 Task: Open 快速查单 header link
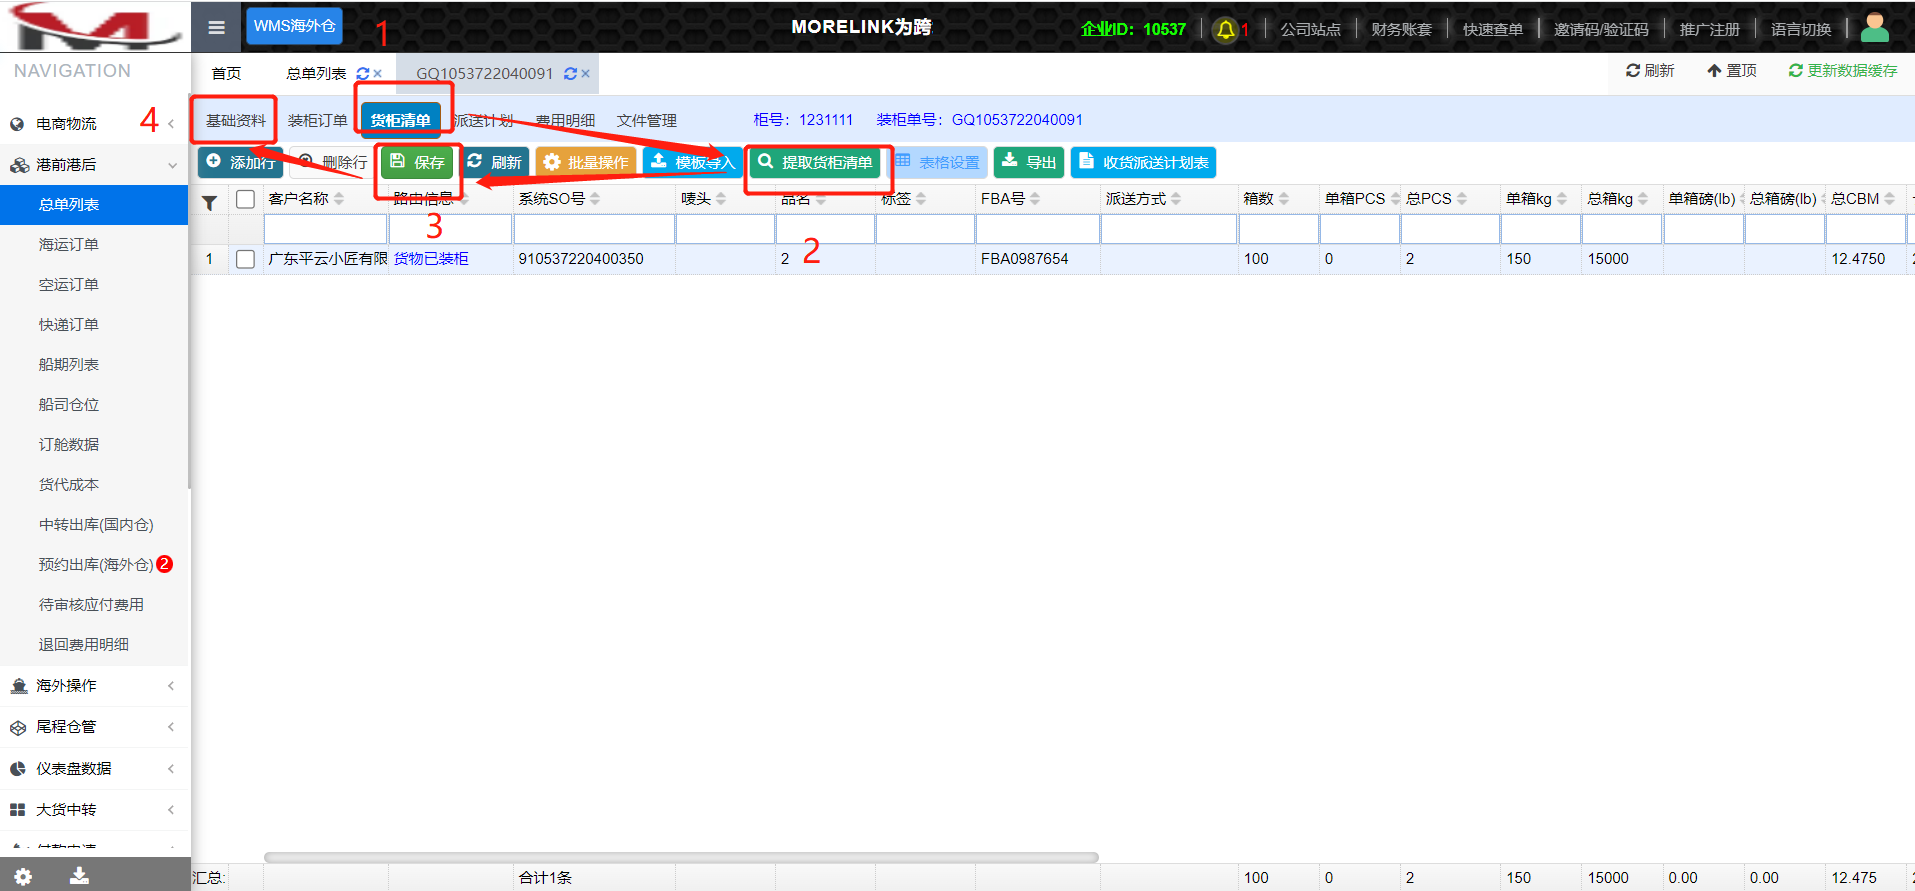point(1493,30)
